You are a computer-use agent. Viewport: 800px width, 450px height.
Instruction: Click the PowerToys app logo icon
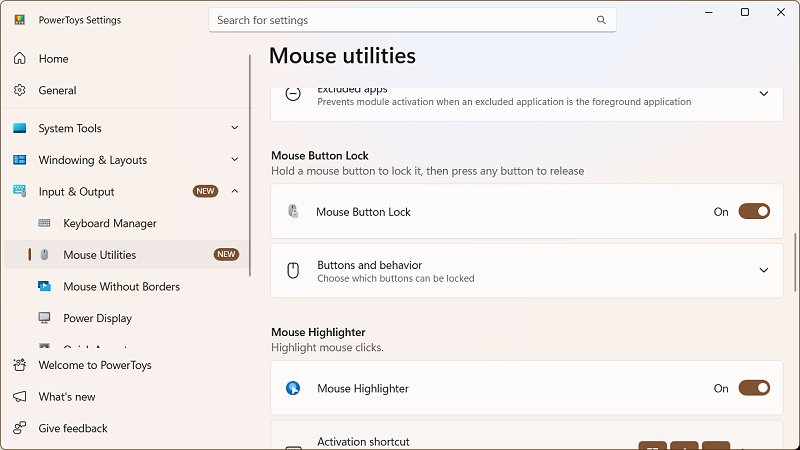click(19, 20)
